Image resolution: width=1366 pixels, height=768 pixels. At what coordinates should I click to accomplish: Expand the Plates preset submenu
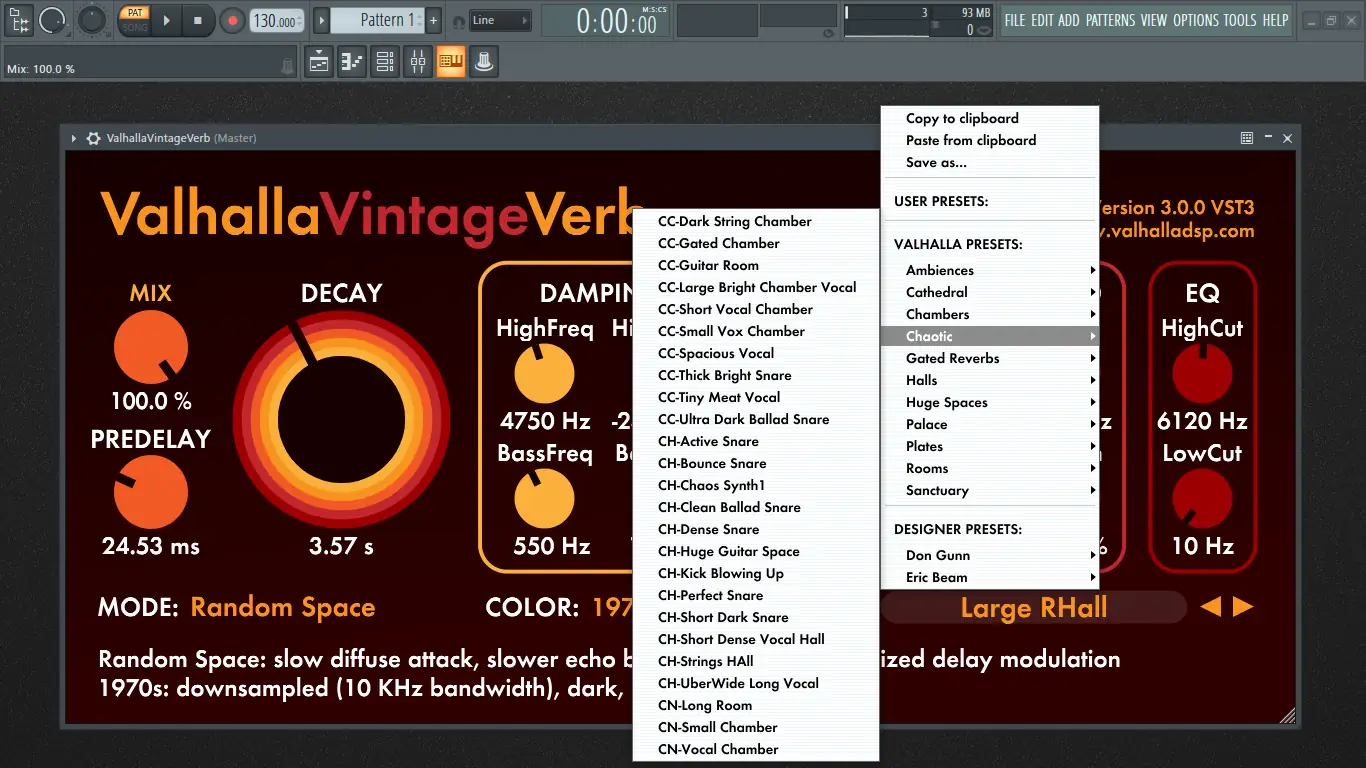tap(990, 446)
